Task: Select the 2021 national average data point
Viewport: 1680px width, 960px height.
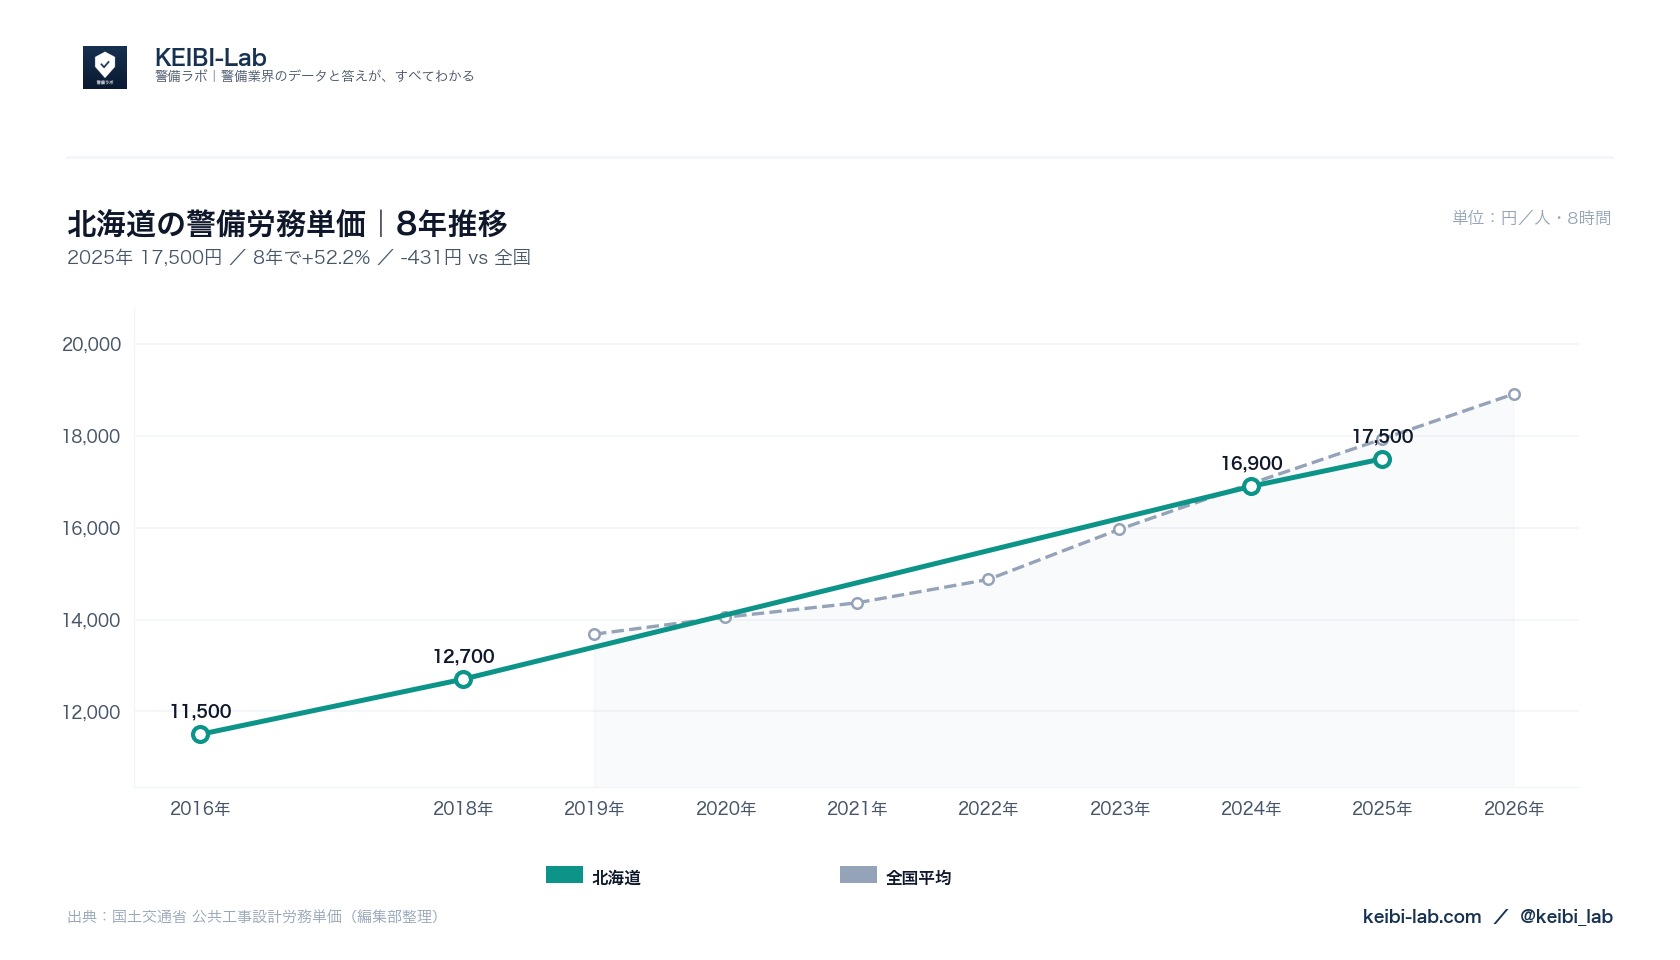Action: tap(857, 603)
